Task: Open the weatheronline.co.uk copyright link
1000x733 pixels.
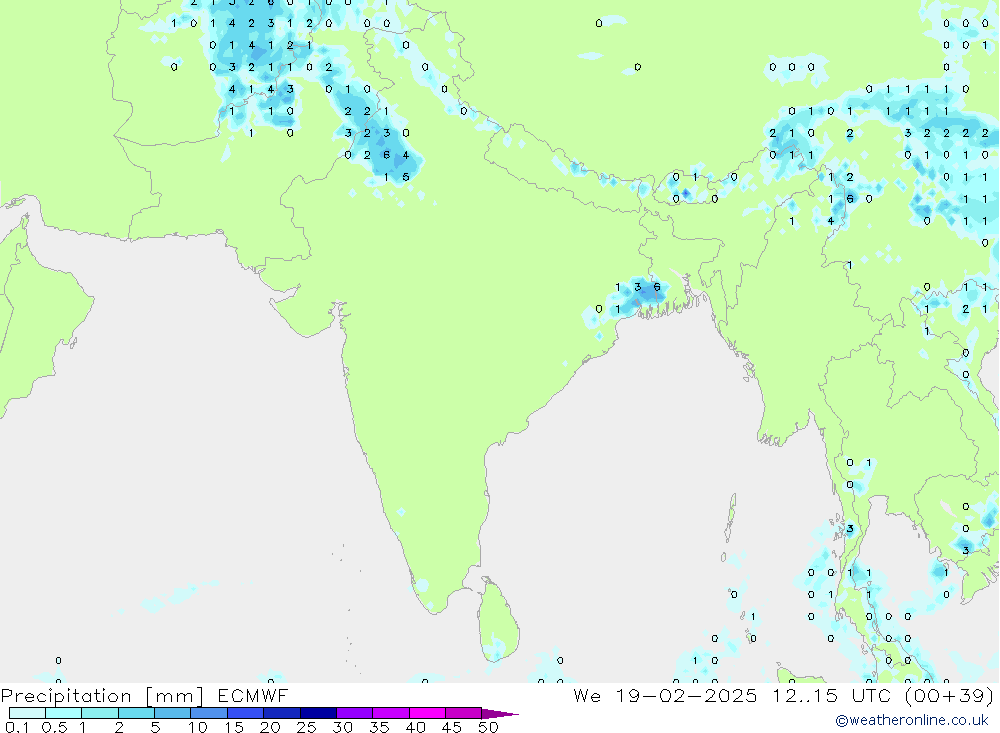Action: point(911,720)
